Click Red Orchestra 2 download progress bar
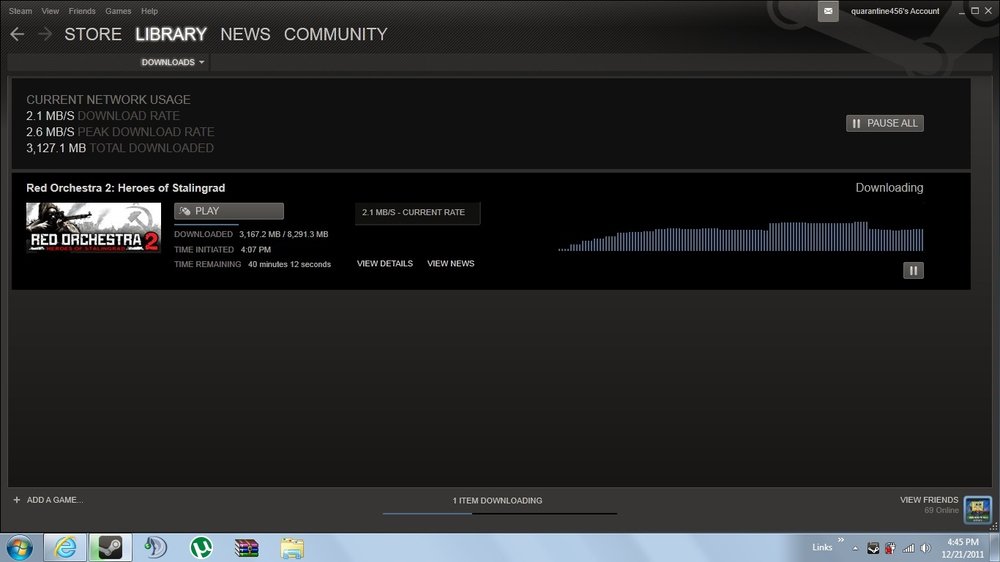 pos(229,224)
